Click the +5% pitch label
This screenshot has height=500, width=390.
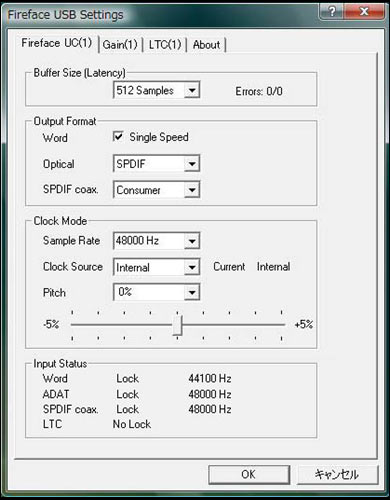pyautogui.click(x=304, y=324)
